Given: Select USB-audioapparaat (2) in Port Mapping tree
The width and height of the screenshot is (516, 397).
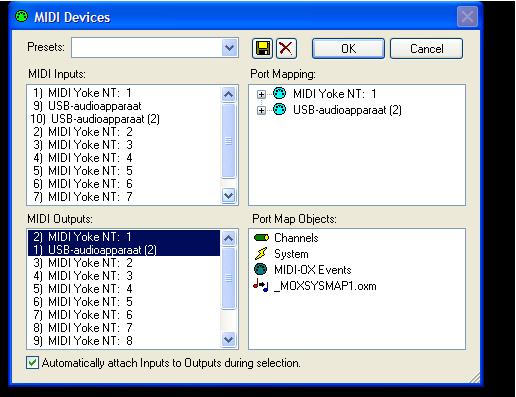Looking at the screenshot, I should pyautogui.click(x=347, y=110).
